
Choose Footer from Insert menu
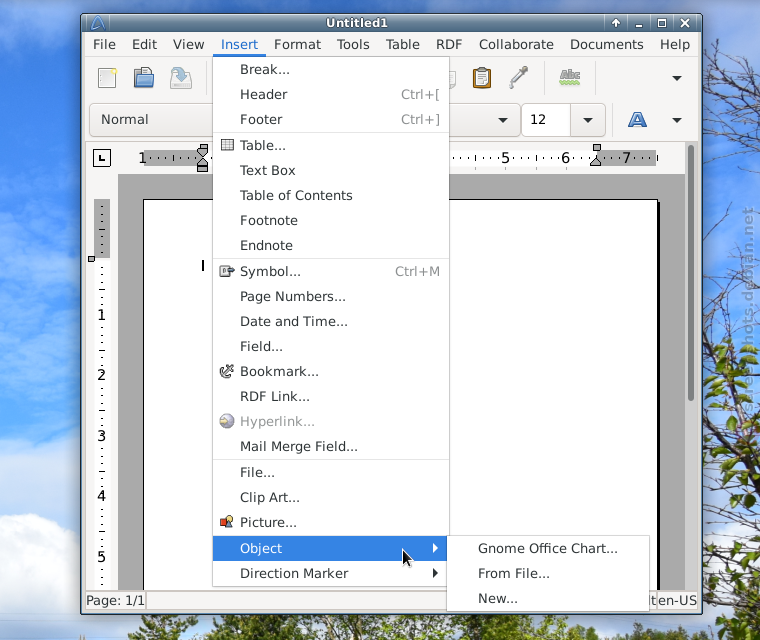click(x=331, y=119)
